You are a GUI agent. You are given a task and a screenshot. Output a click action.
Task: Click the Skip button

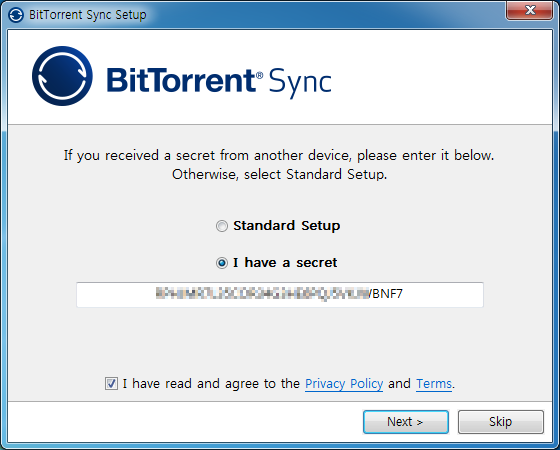coord(501,422)
